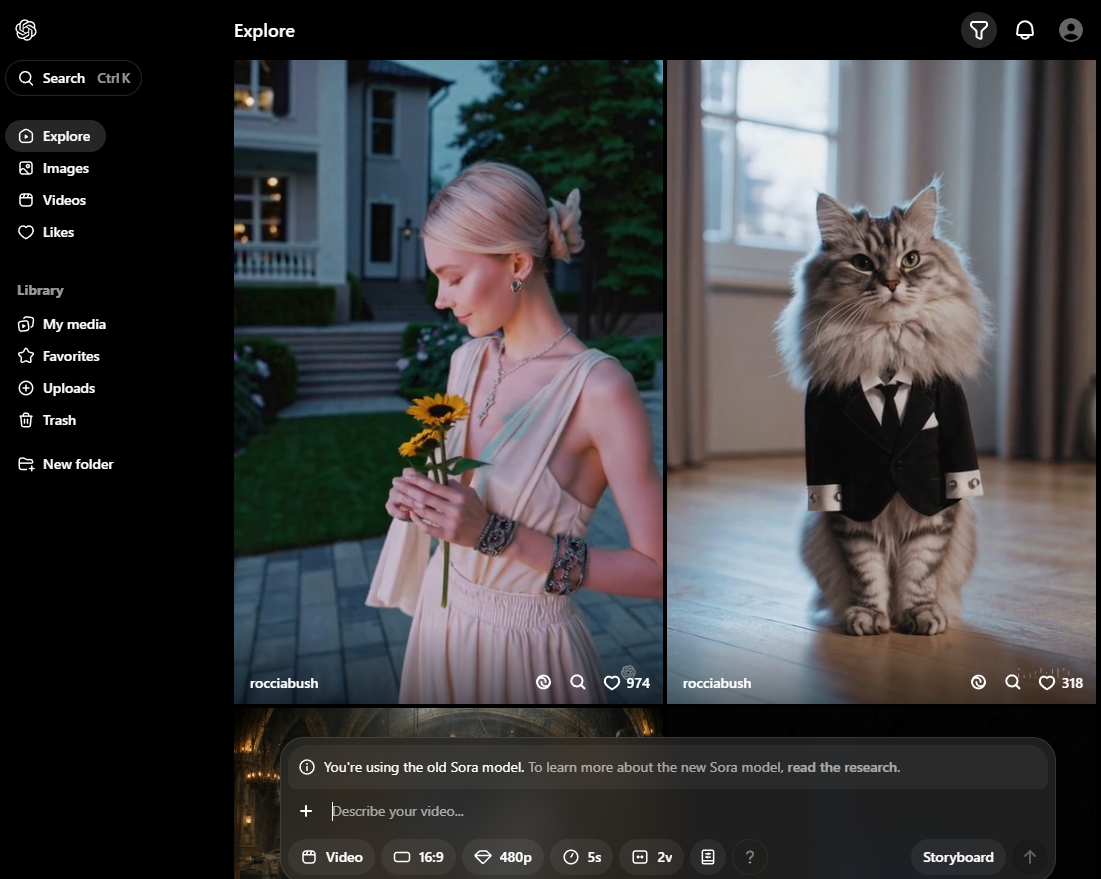
Task: Click the OpenAI logo at top left
Action: point(27,30)
